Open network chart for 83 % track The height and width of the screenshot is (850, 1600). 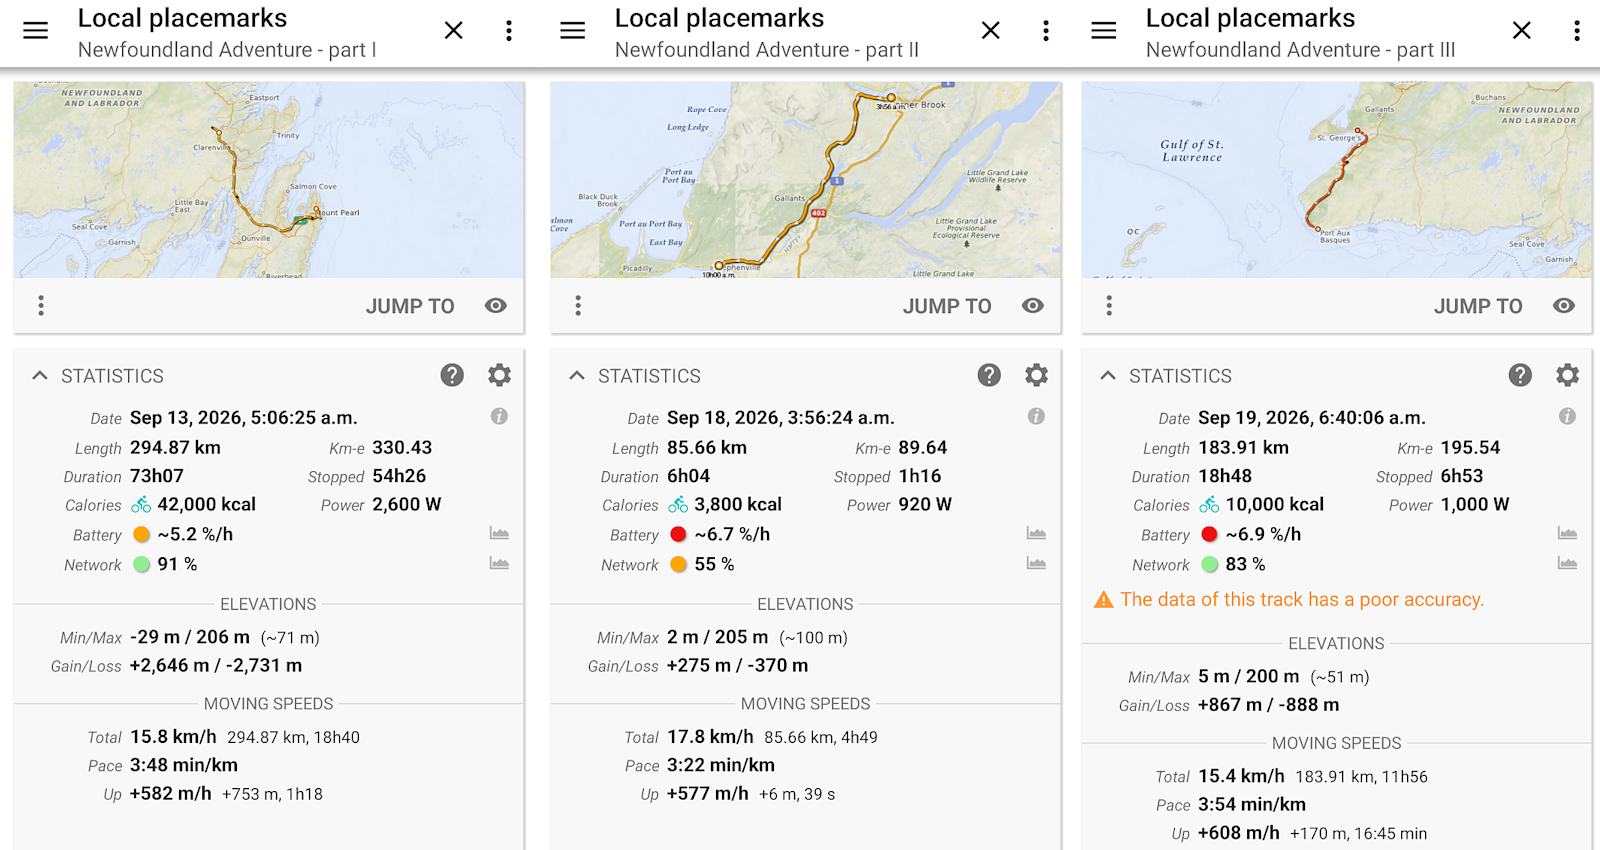click(1567, 564)
